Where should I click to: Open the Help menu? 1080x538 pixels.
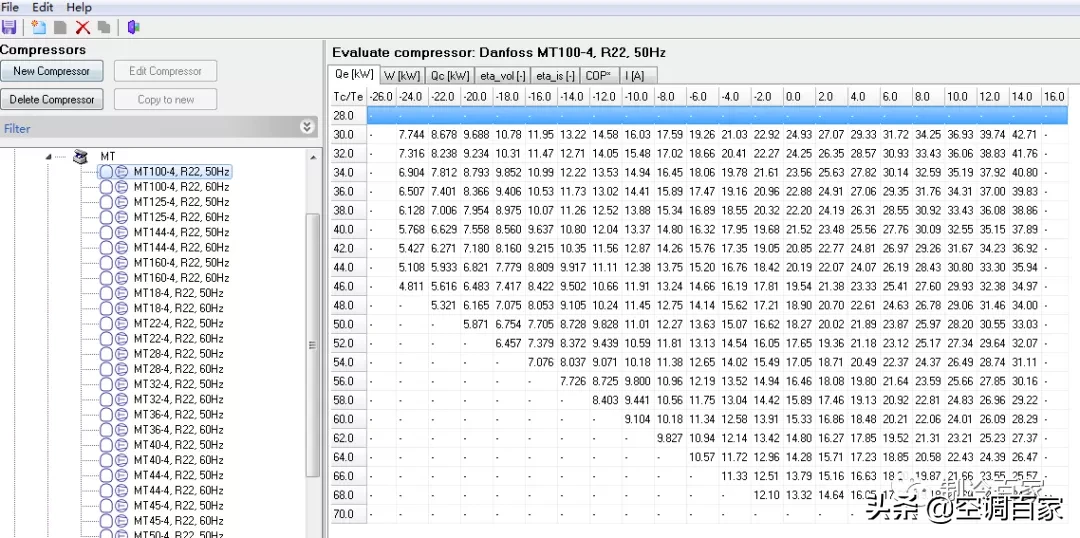click(79, 8)
